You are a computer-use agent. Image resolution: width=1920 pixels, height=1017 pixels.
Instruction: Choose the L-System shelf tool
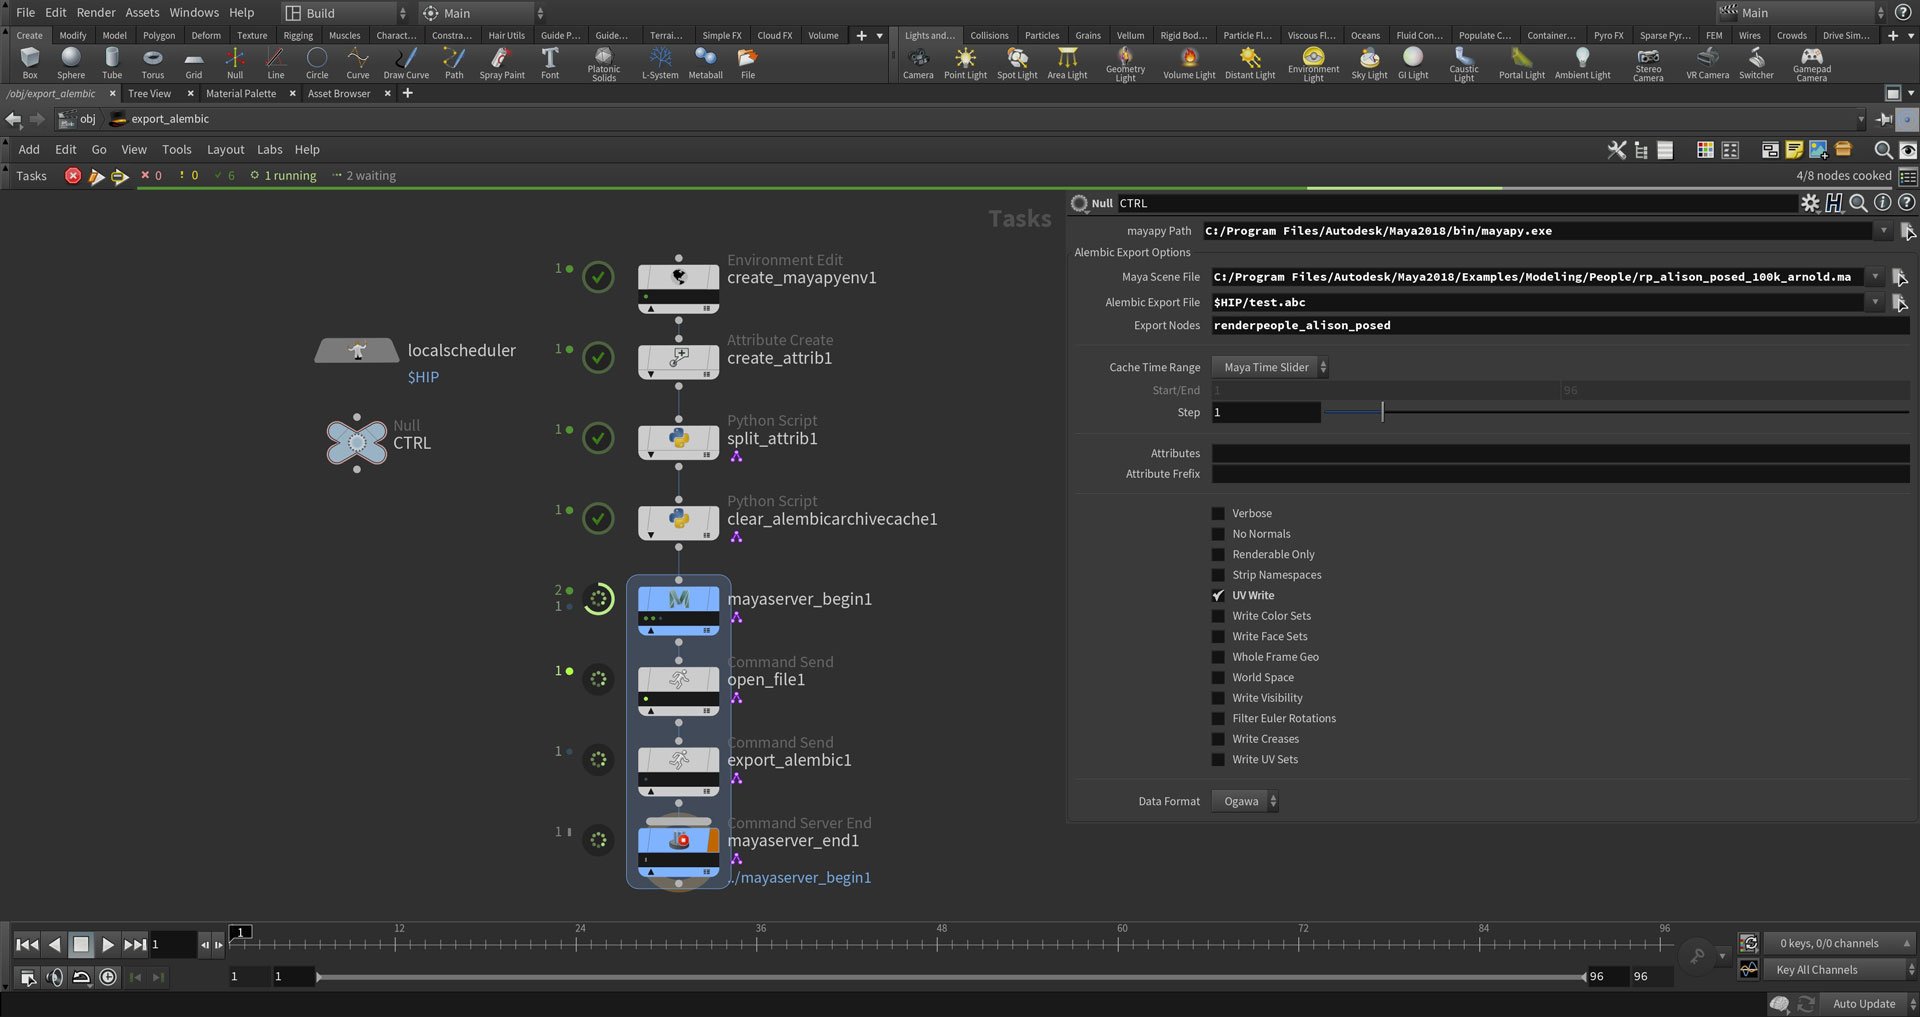pyautogui.click(x=660, y=62)
